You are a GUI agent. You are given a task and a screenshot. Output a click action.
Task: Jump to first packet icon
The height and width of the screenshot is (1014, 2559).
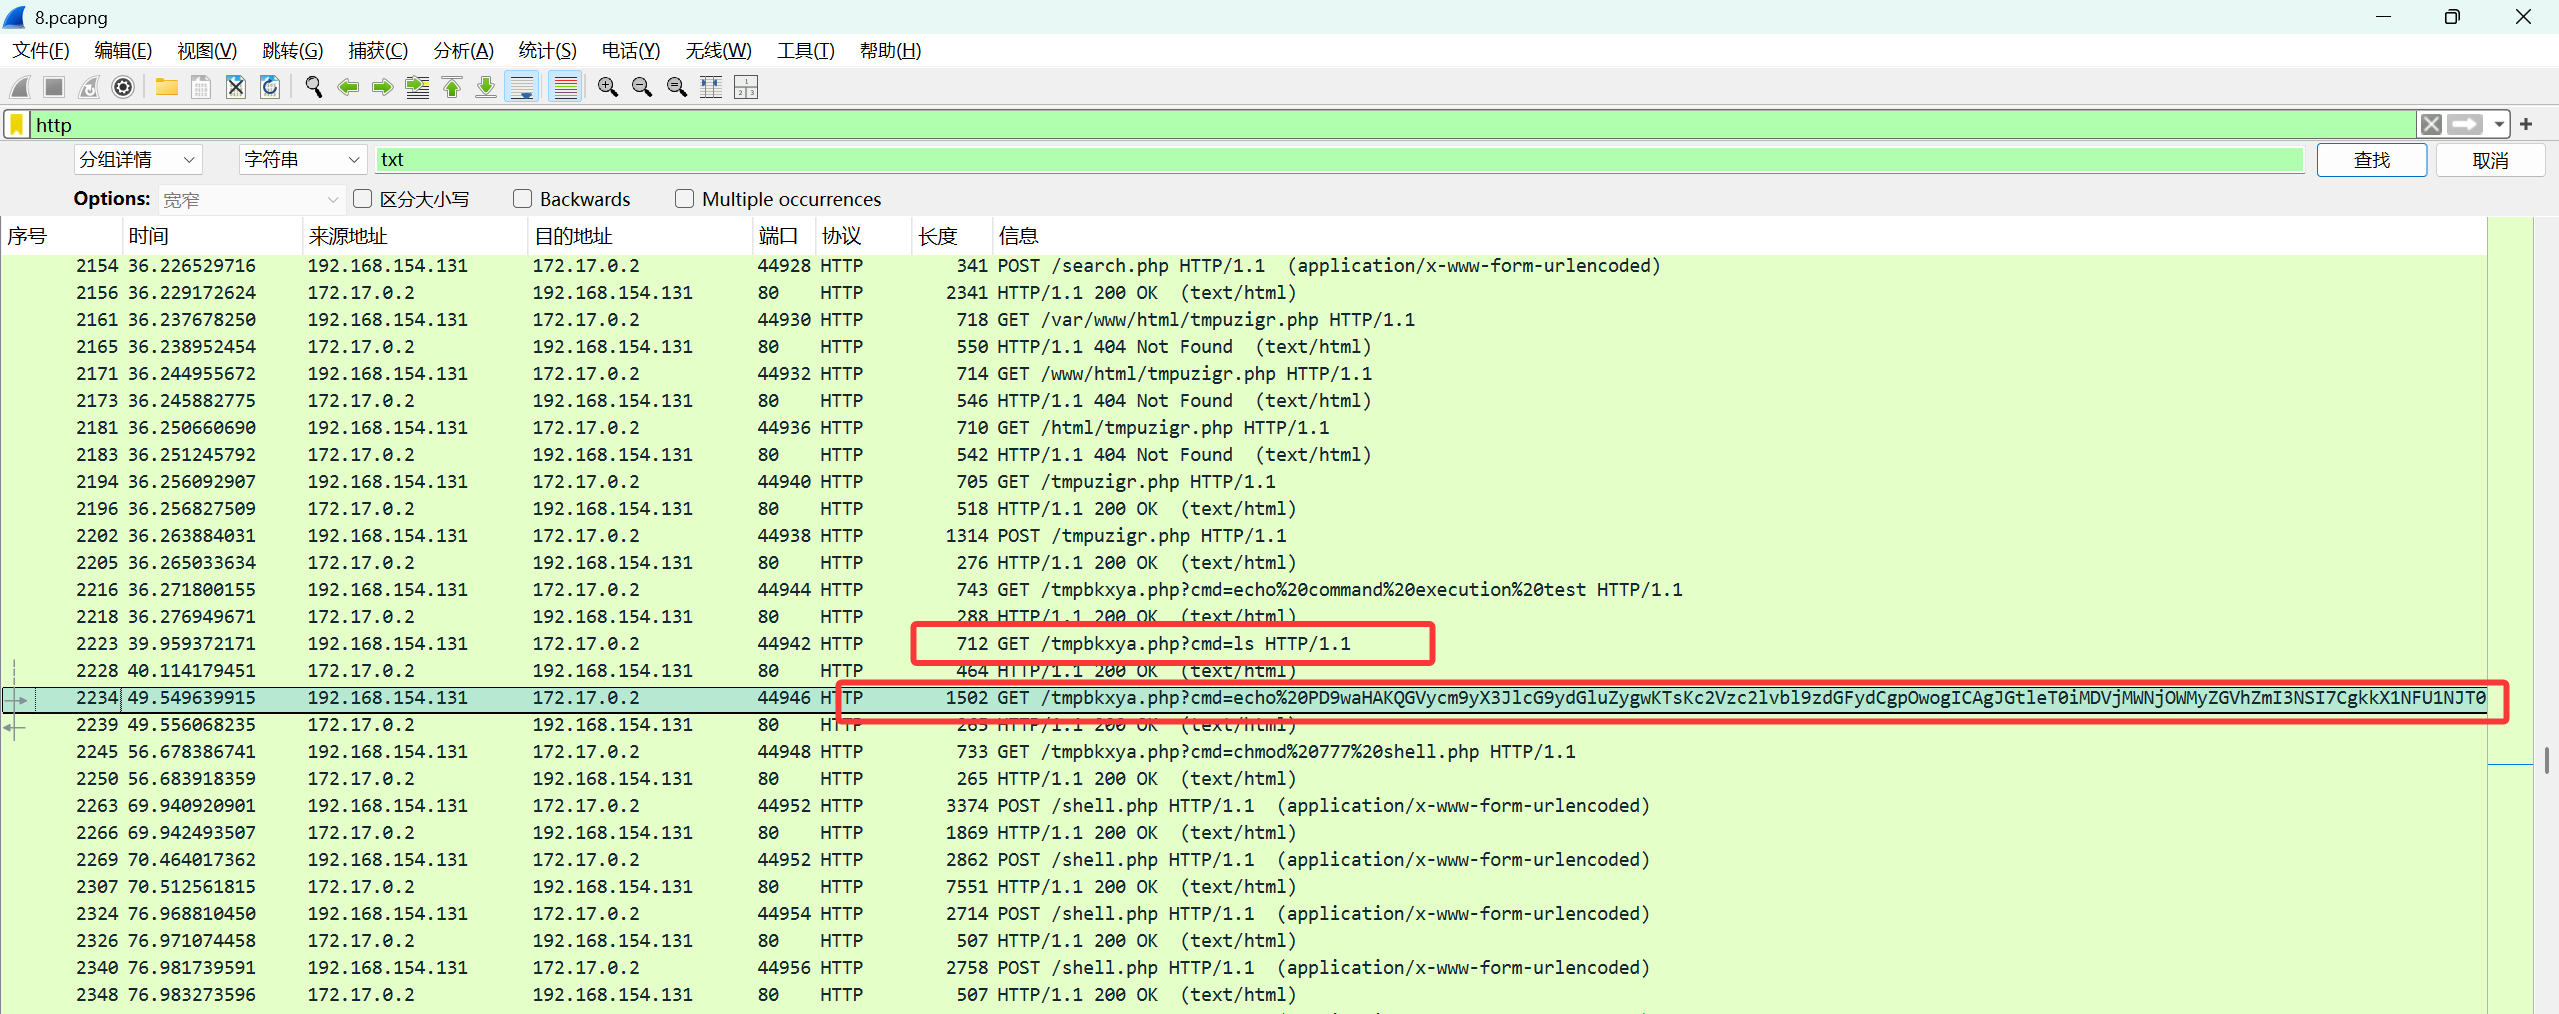pos(452,88)
